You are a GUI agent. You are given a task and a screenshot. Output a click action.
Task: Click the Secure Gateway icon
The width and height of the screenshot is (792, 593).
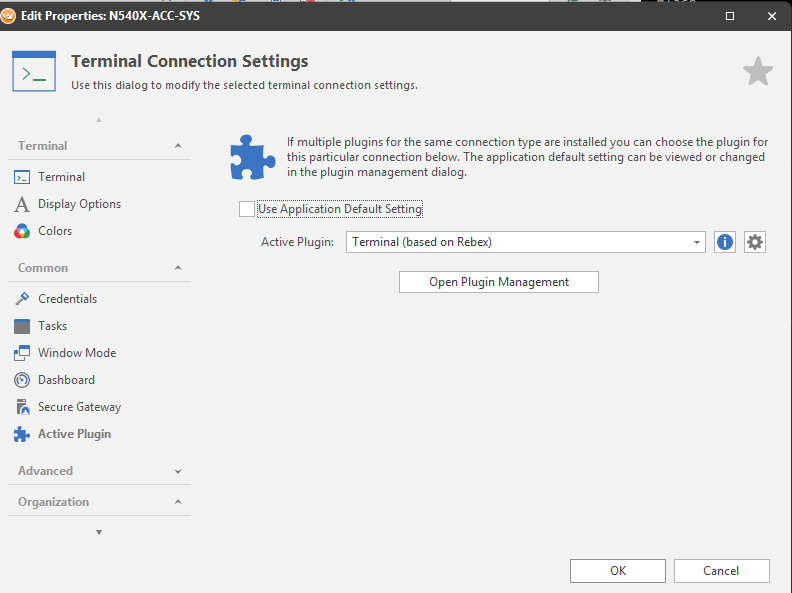tap(21, 407)
